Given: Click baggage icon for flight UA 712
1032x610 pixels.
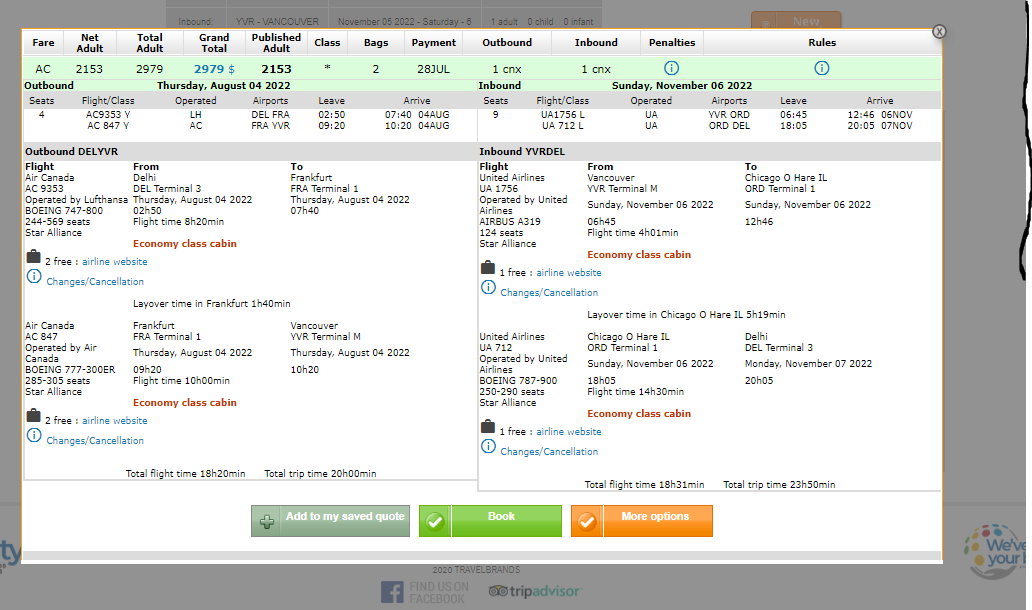Looking at the screenshot, I should click(488, 430).
